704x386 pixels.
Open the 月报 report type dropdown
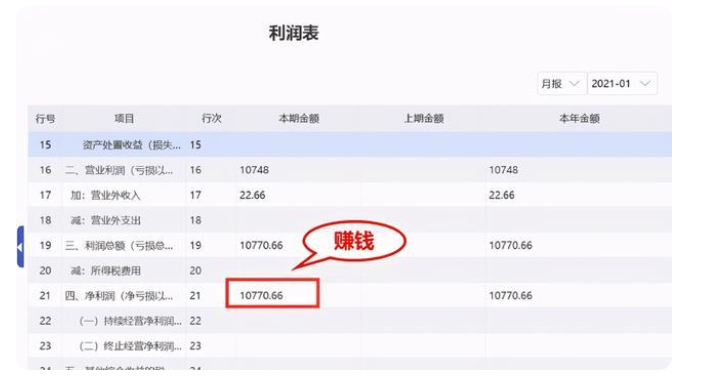click(561, 83)
